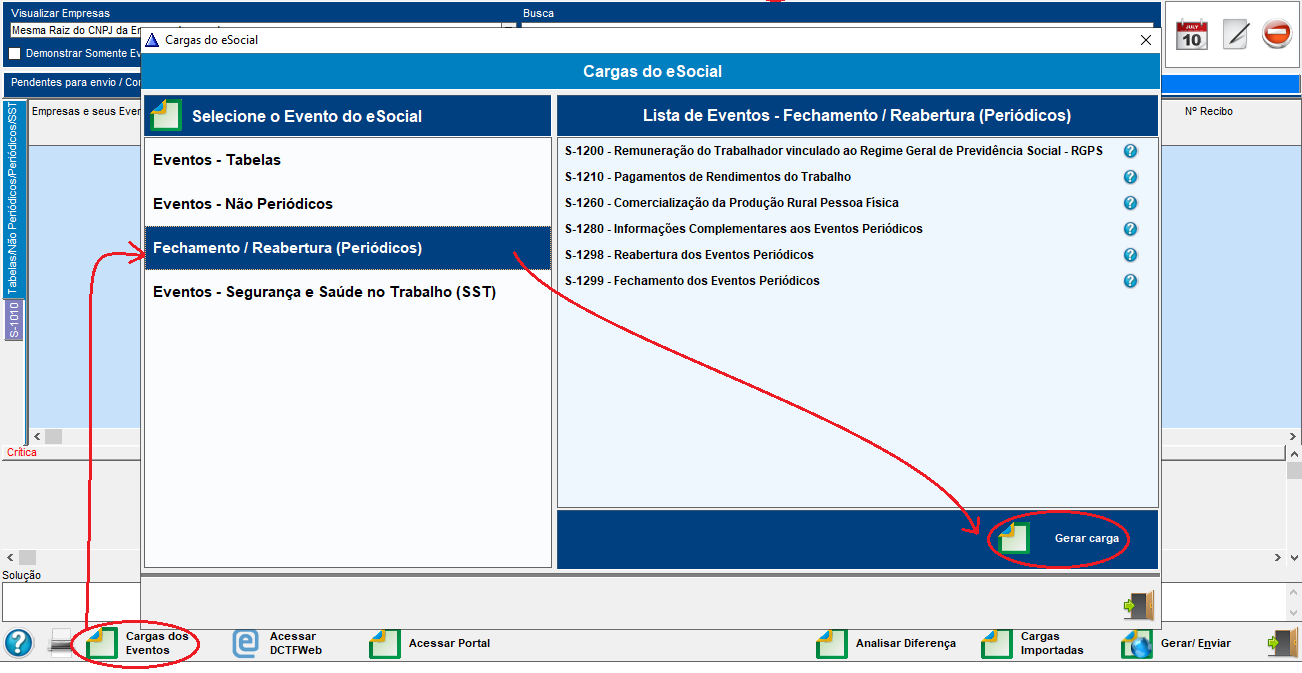Click Gerar/Enviar button
1302x673 pixels.
(1177, 643)
